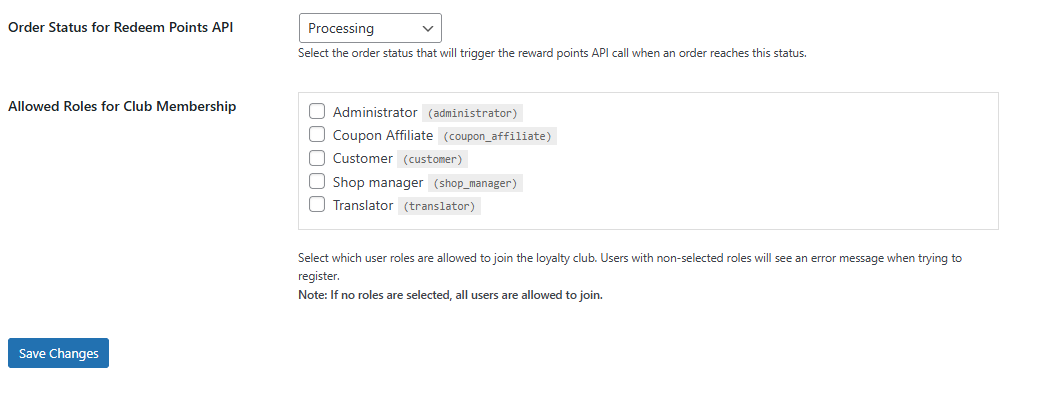Viewport: 1063px width, 401px height.
Task: Toggle the Shop manager checkbox
Action: tap(317, 181)
